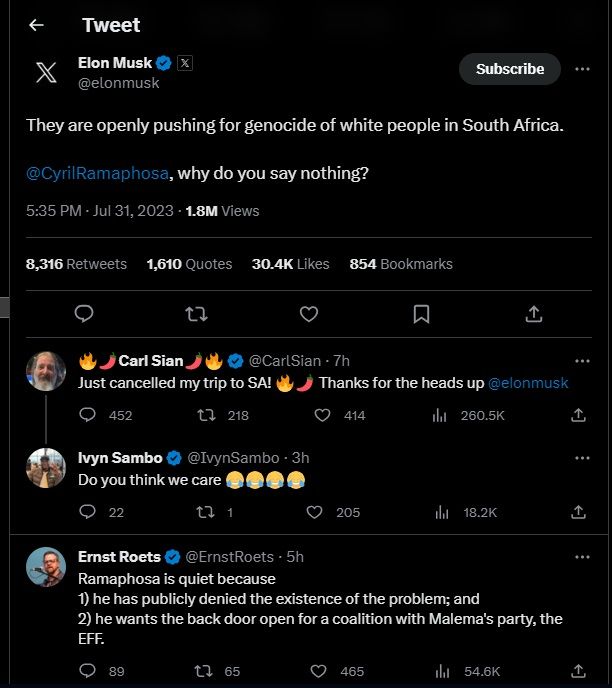Reply to Ivyn Sambo's comment
612x692 pixels.
(87, 512)
